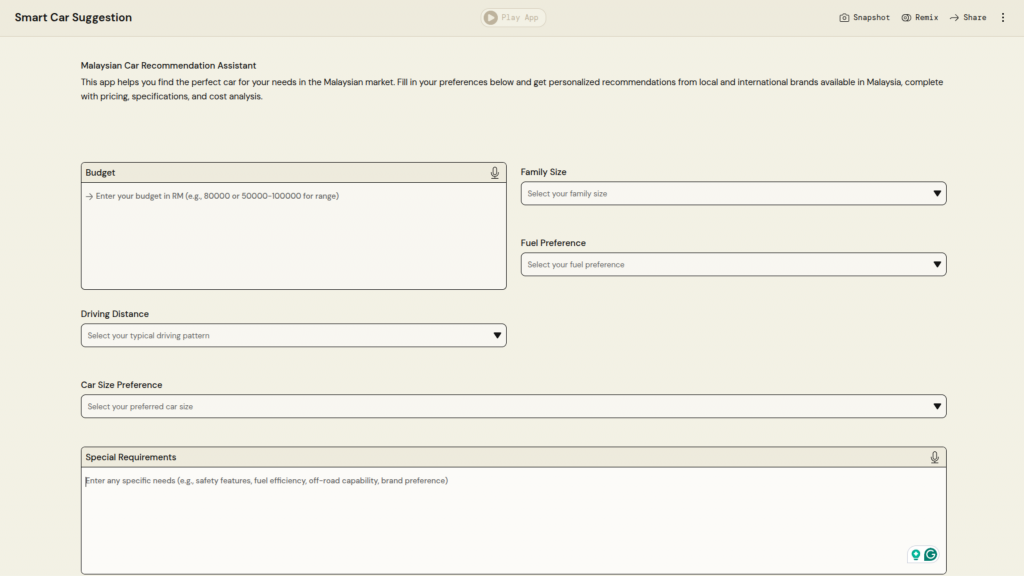Open the three-dot more options menu
This screenshot has height=576, width=1024.
(x=1003, y=18)
